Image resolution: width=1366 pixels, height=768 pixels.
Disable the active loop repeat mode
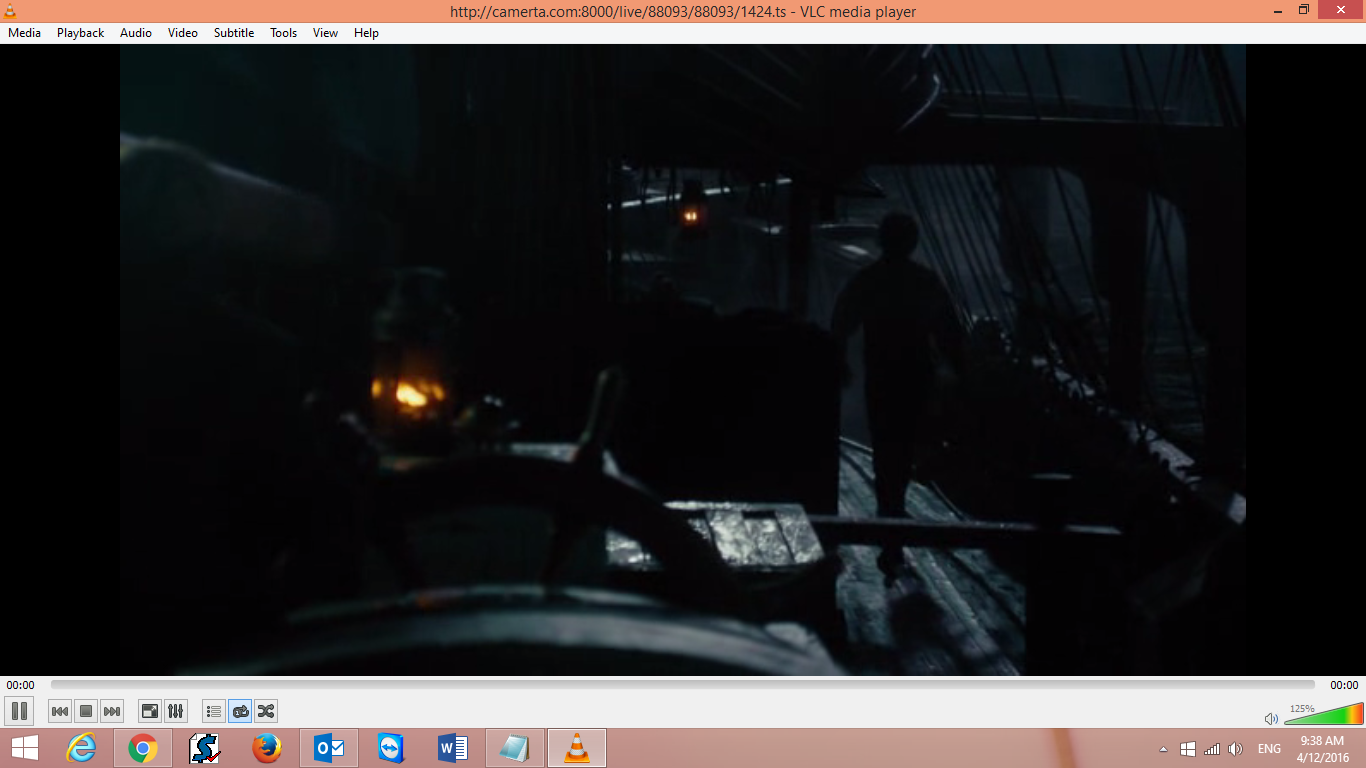(240, 710)
